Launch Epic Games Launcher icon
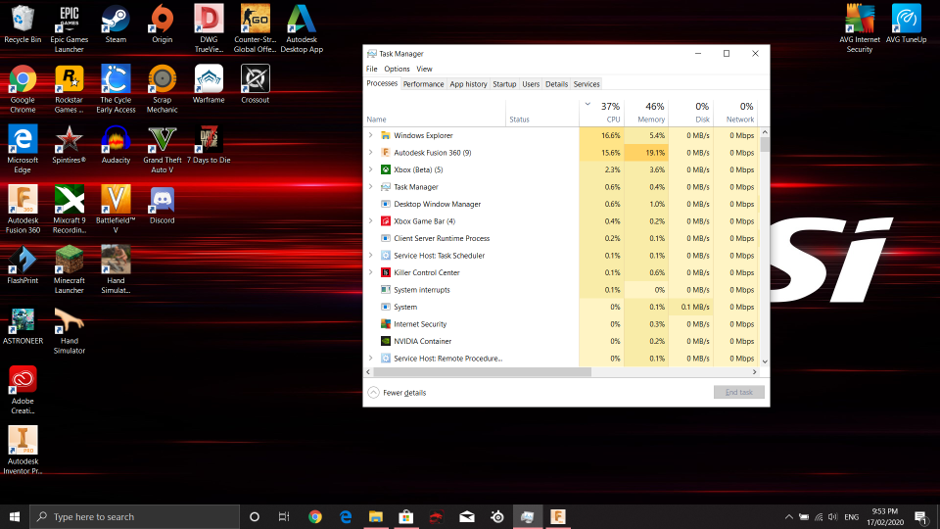The width and height of the screenshot is (940, 529). click(x=69, y=29)
